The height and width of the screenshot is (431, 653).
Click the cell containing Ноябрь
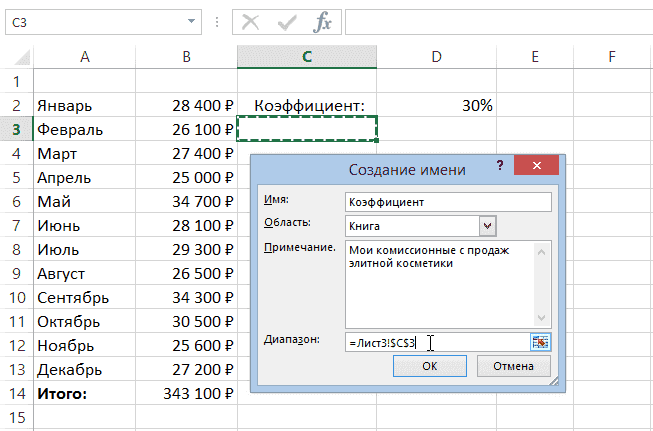[x=85, y=345]
